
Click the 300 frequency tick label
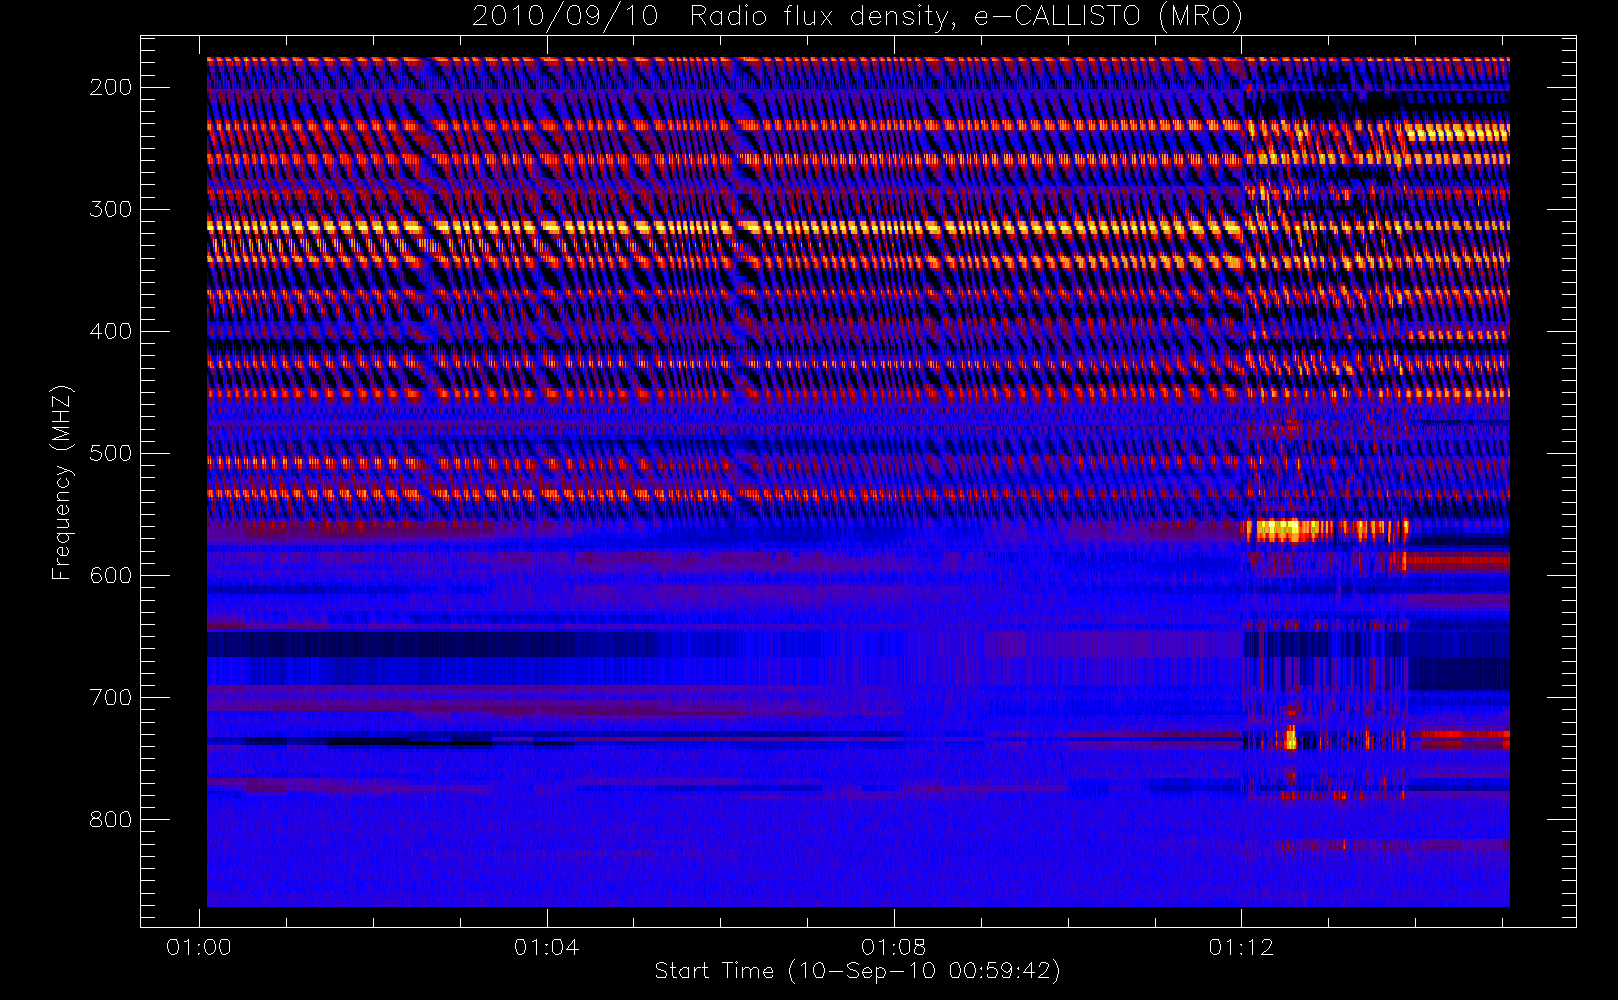(x=111, y=209)
